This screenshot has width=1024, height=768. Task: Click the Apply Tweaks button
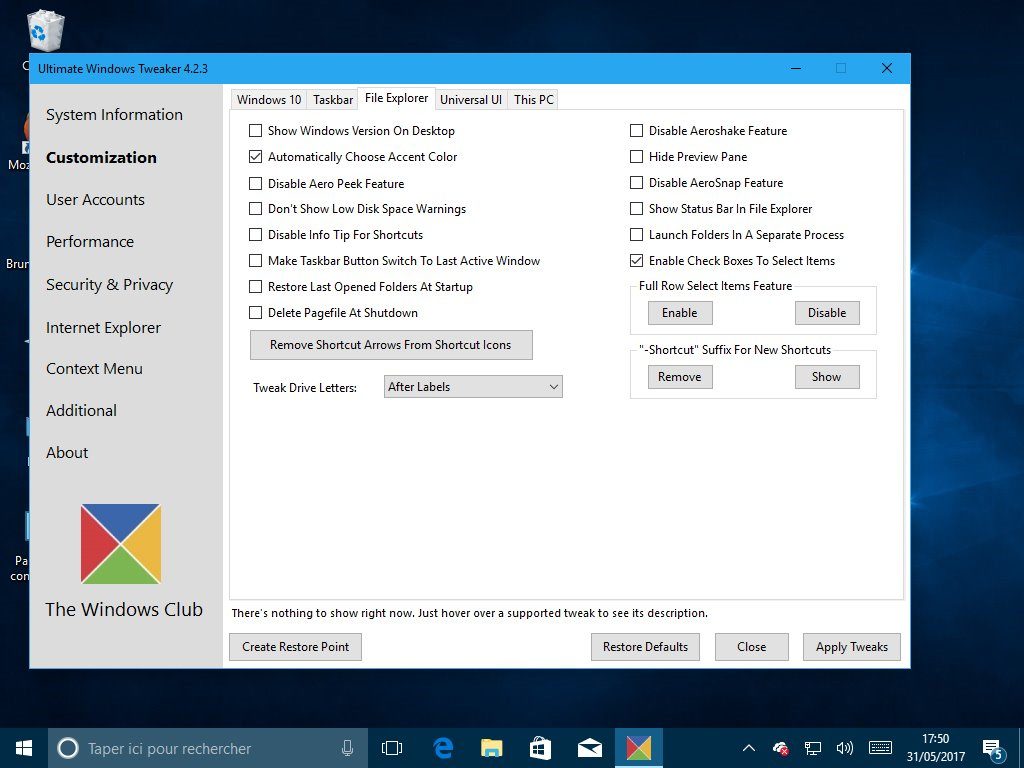[x=852, y=647]
